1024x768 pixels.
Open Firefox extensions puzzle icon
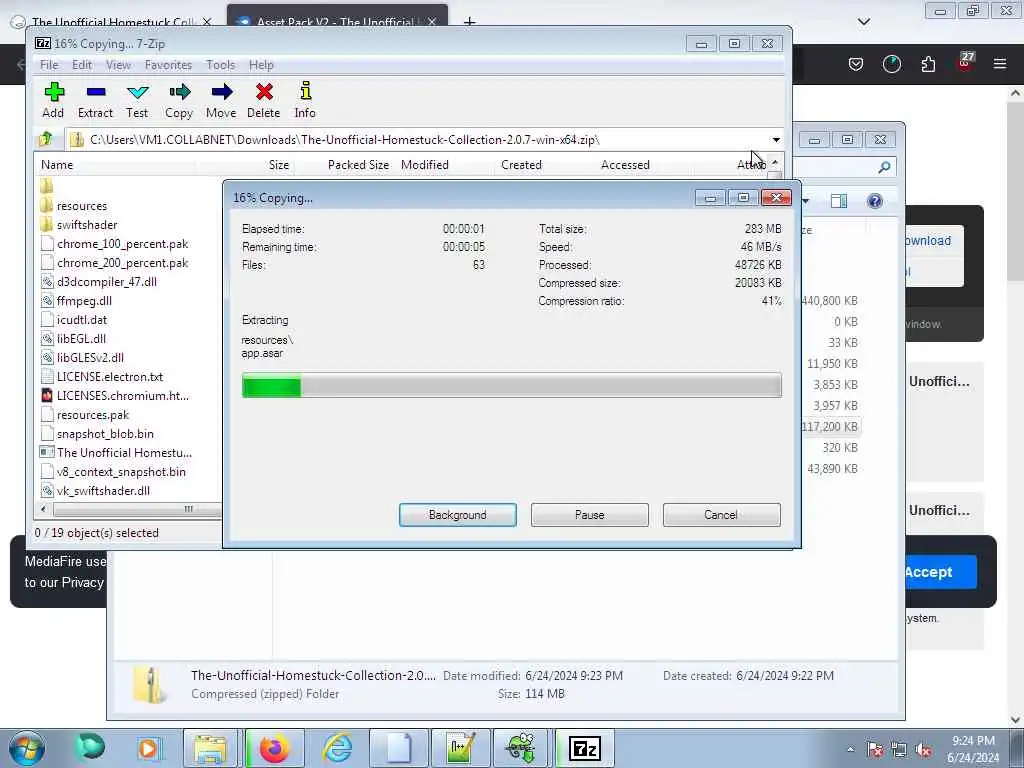[x=928, y=64]
